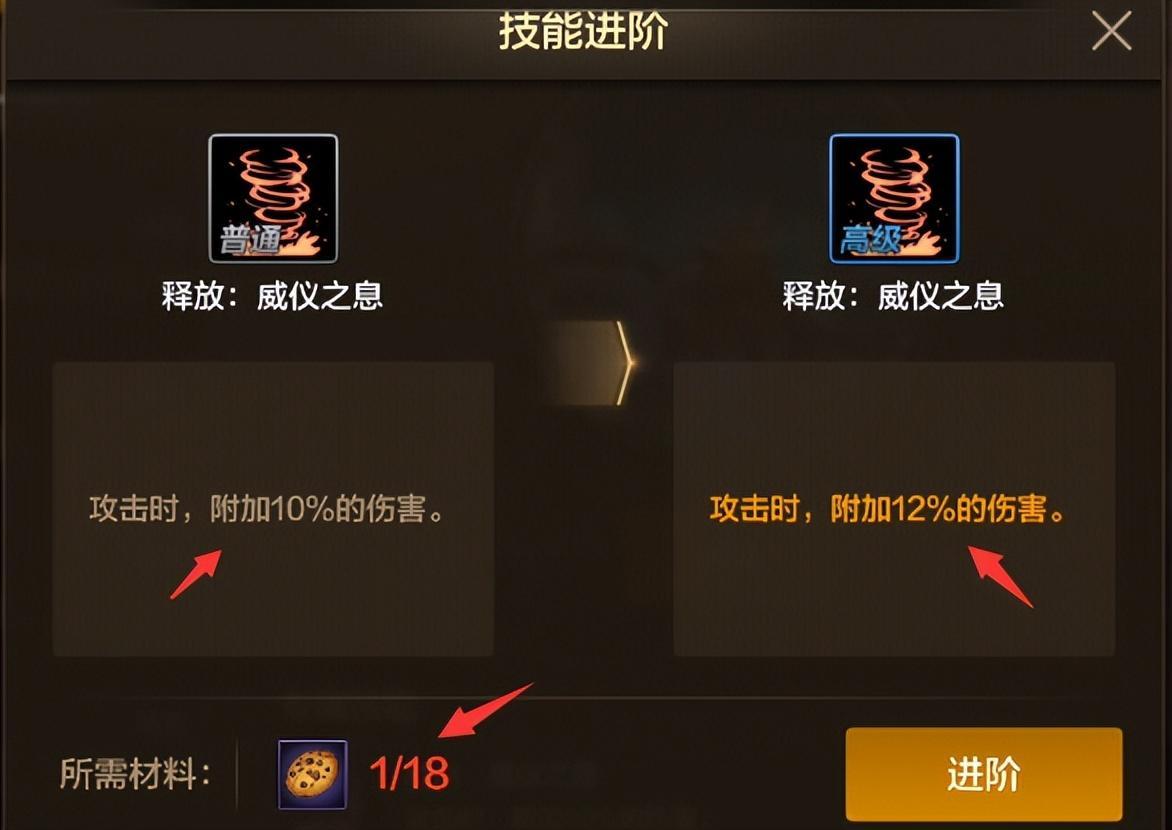Click the red arrow pointing at 10% text
1172x830 pixels.
tap(196, 574)
